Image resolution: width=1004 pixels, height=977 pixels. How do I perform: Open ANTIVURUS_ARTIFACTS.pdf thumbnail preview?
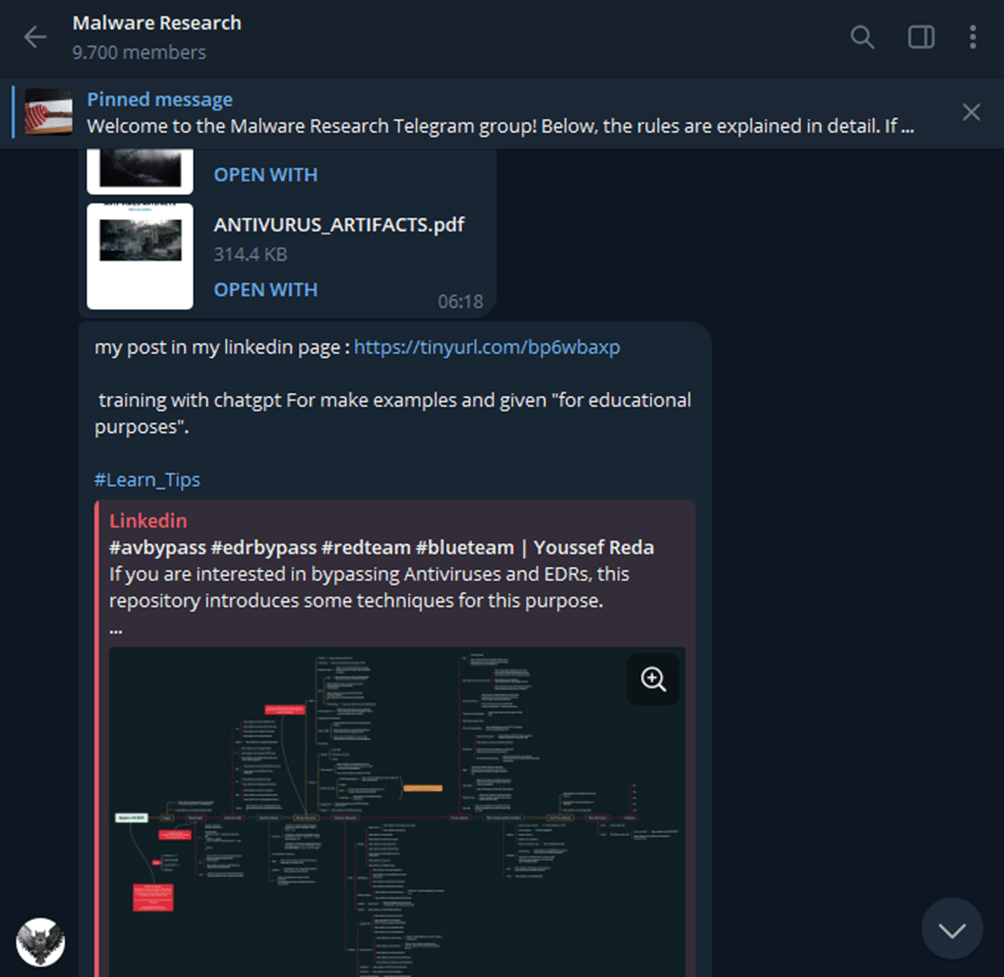140,256
